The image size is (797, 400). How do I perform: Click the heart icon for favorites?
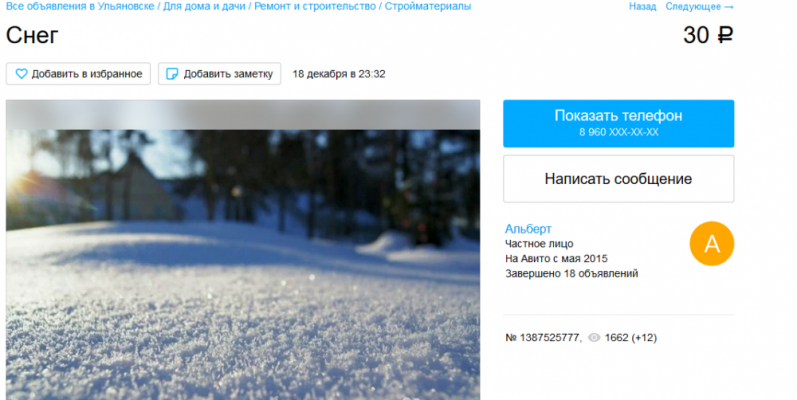click(21, 74)
